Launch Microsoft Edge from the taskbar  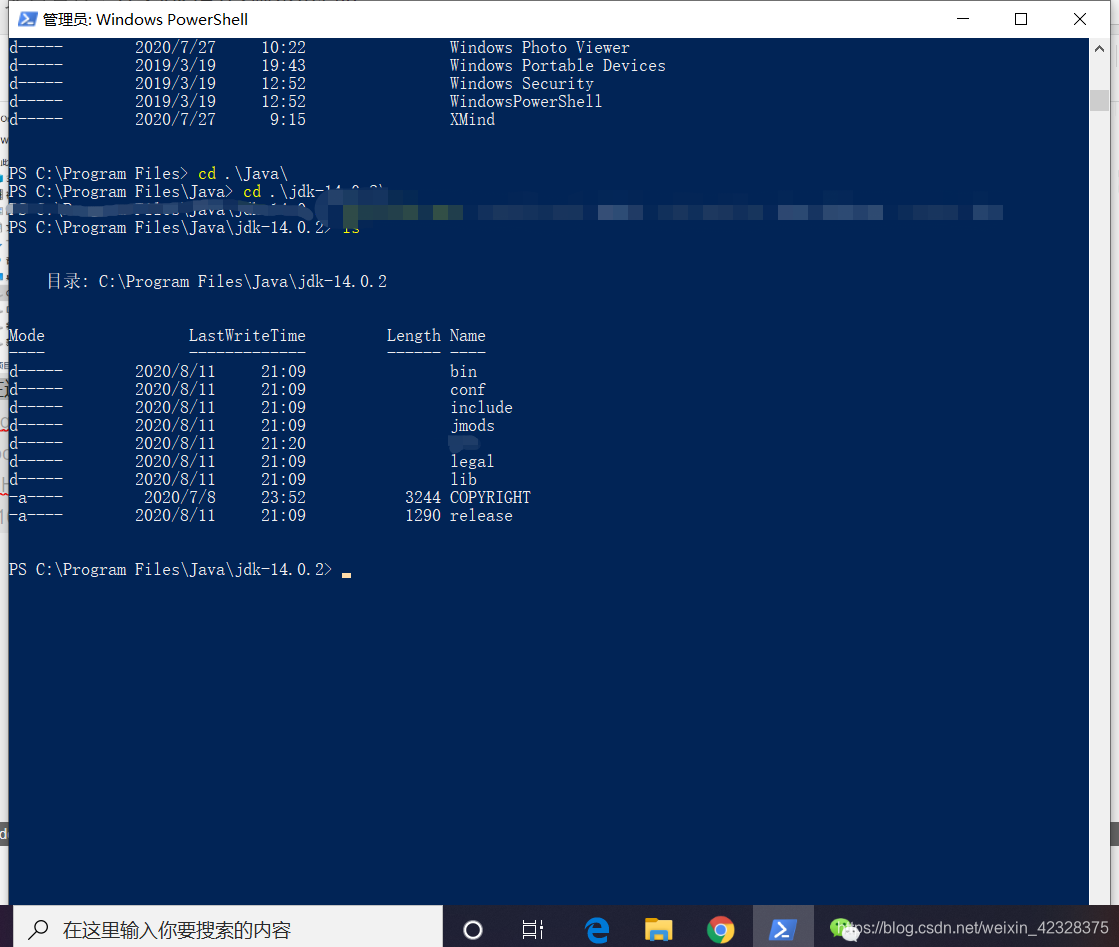[597, 930]
